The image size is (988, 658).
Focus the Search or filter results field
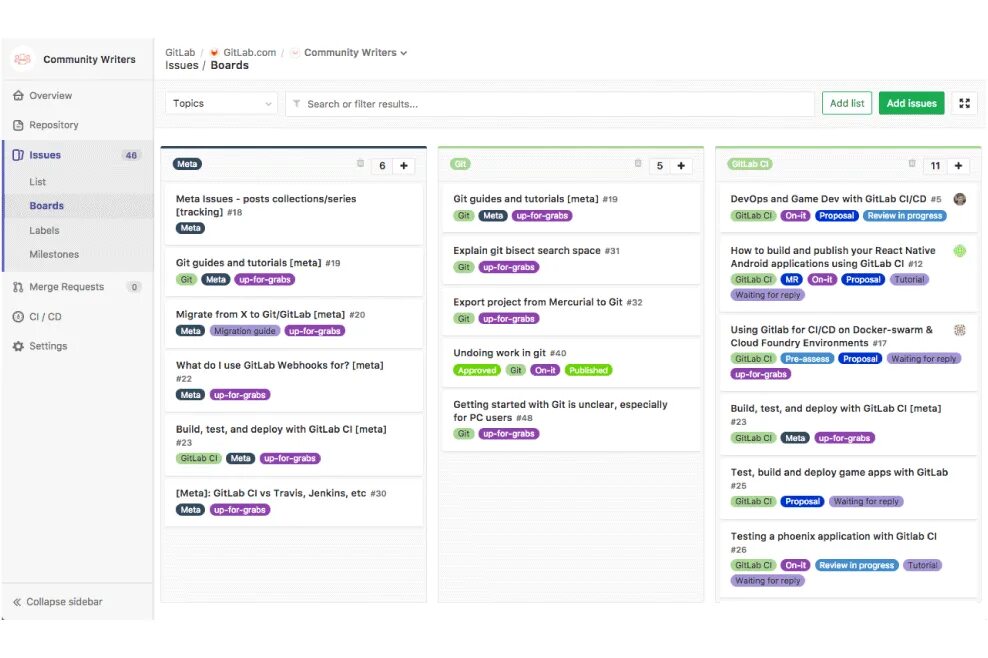click(550, 104)
